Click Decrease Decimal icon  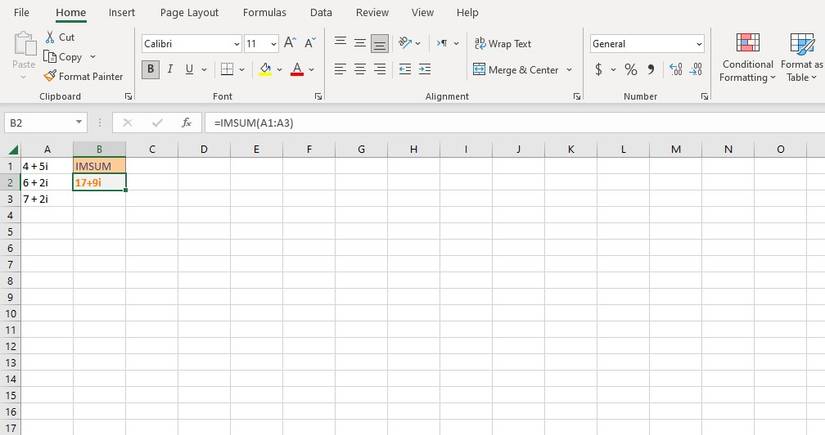[x=696, y=69]
